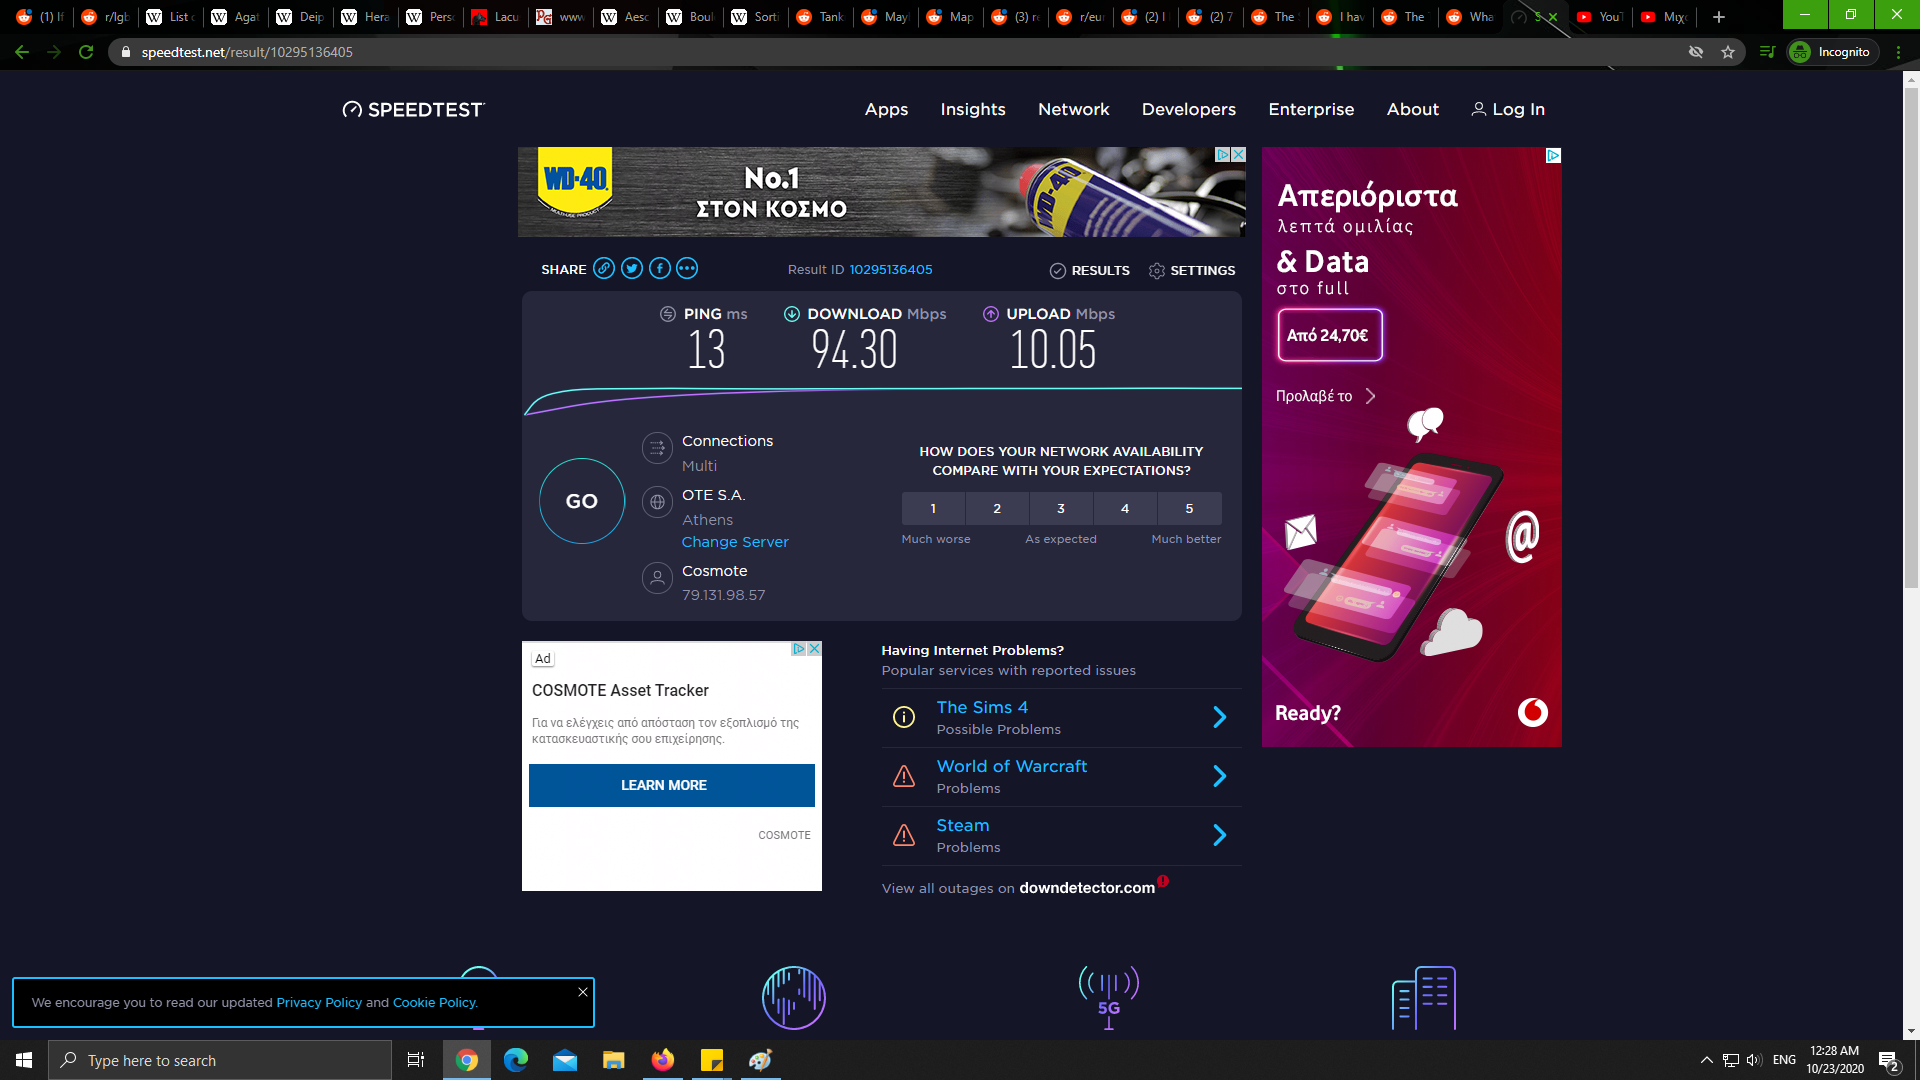Click the media control icon in toolbar
Viewport: 1920px width, 1080px height.
1767,52
